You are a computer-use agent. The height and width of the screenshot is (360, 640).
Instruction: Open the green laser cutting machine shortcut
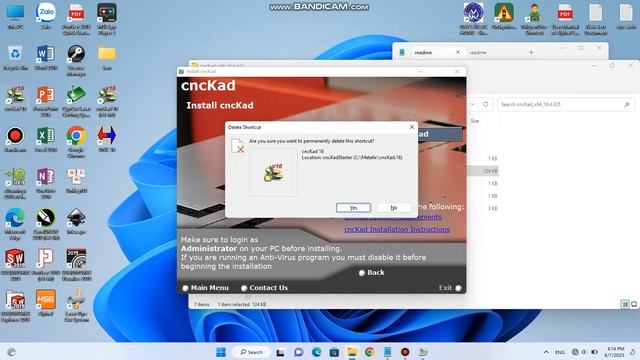click(x=76, y=101)
